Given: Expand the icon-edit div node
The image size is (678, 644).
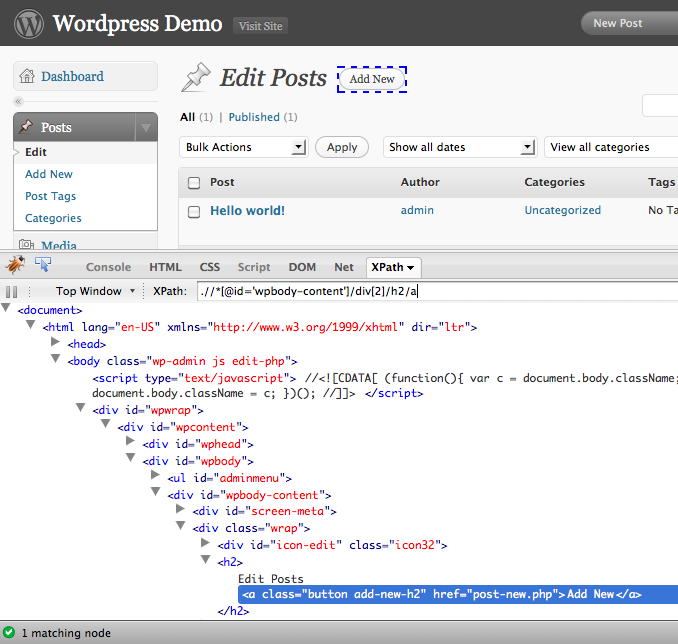Looking at the screenshot, I should [x=206, y=542].
